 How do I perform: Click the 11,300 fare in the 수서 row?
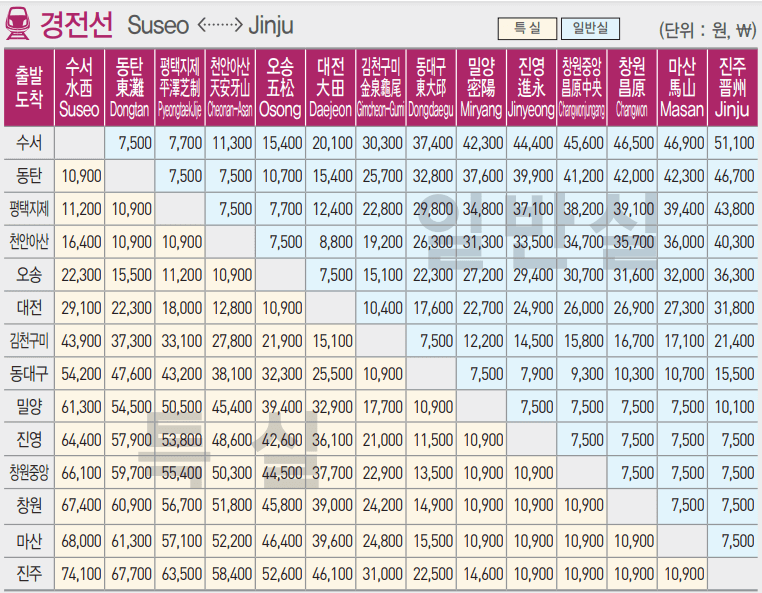[x=232, y=143]
